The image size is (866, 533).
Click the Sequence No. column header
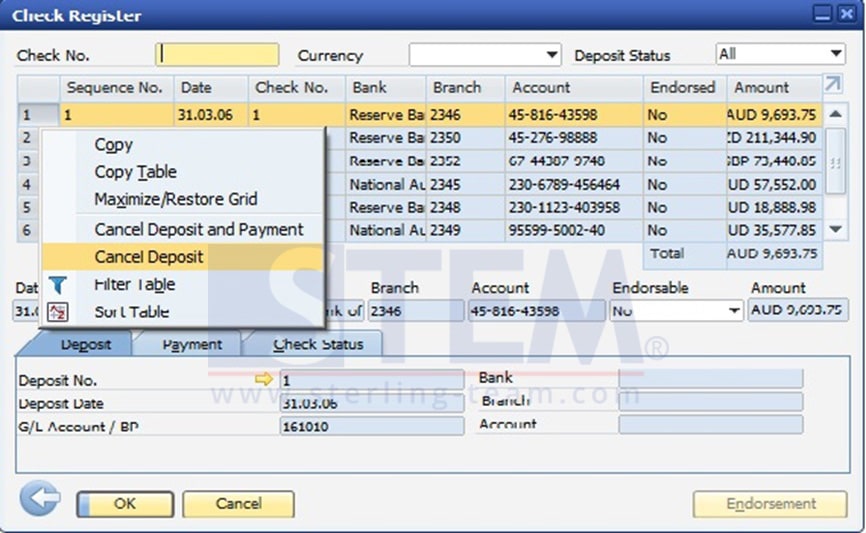coord(117,88)
